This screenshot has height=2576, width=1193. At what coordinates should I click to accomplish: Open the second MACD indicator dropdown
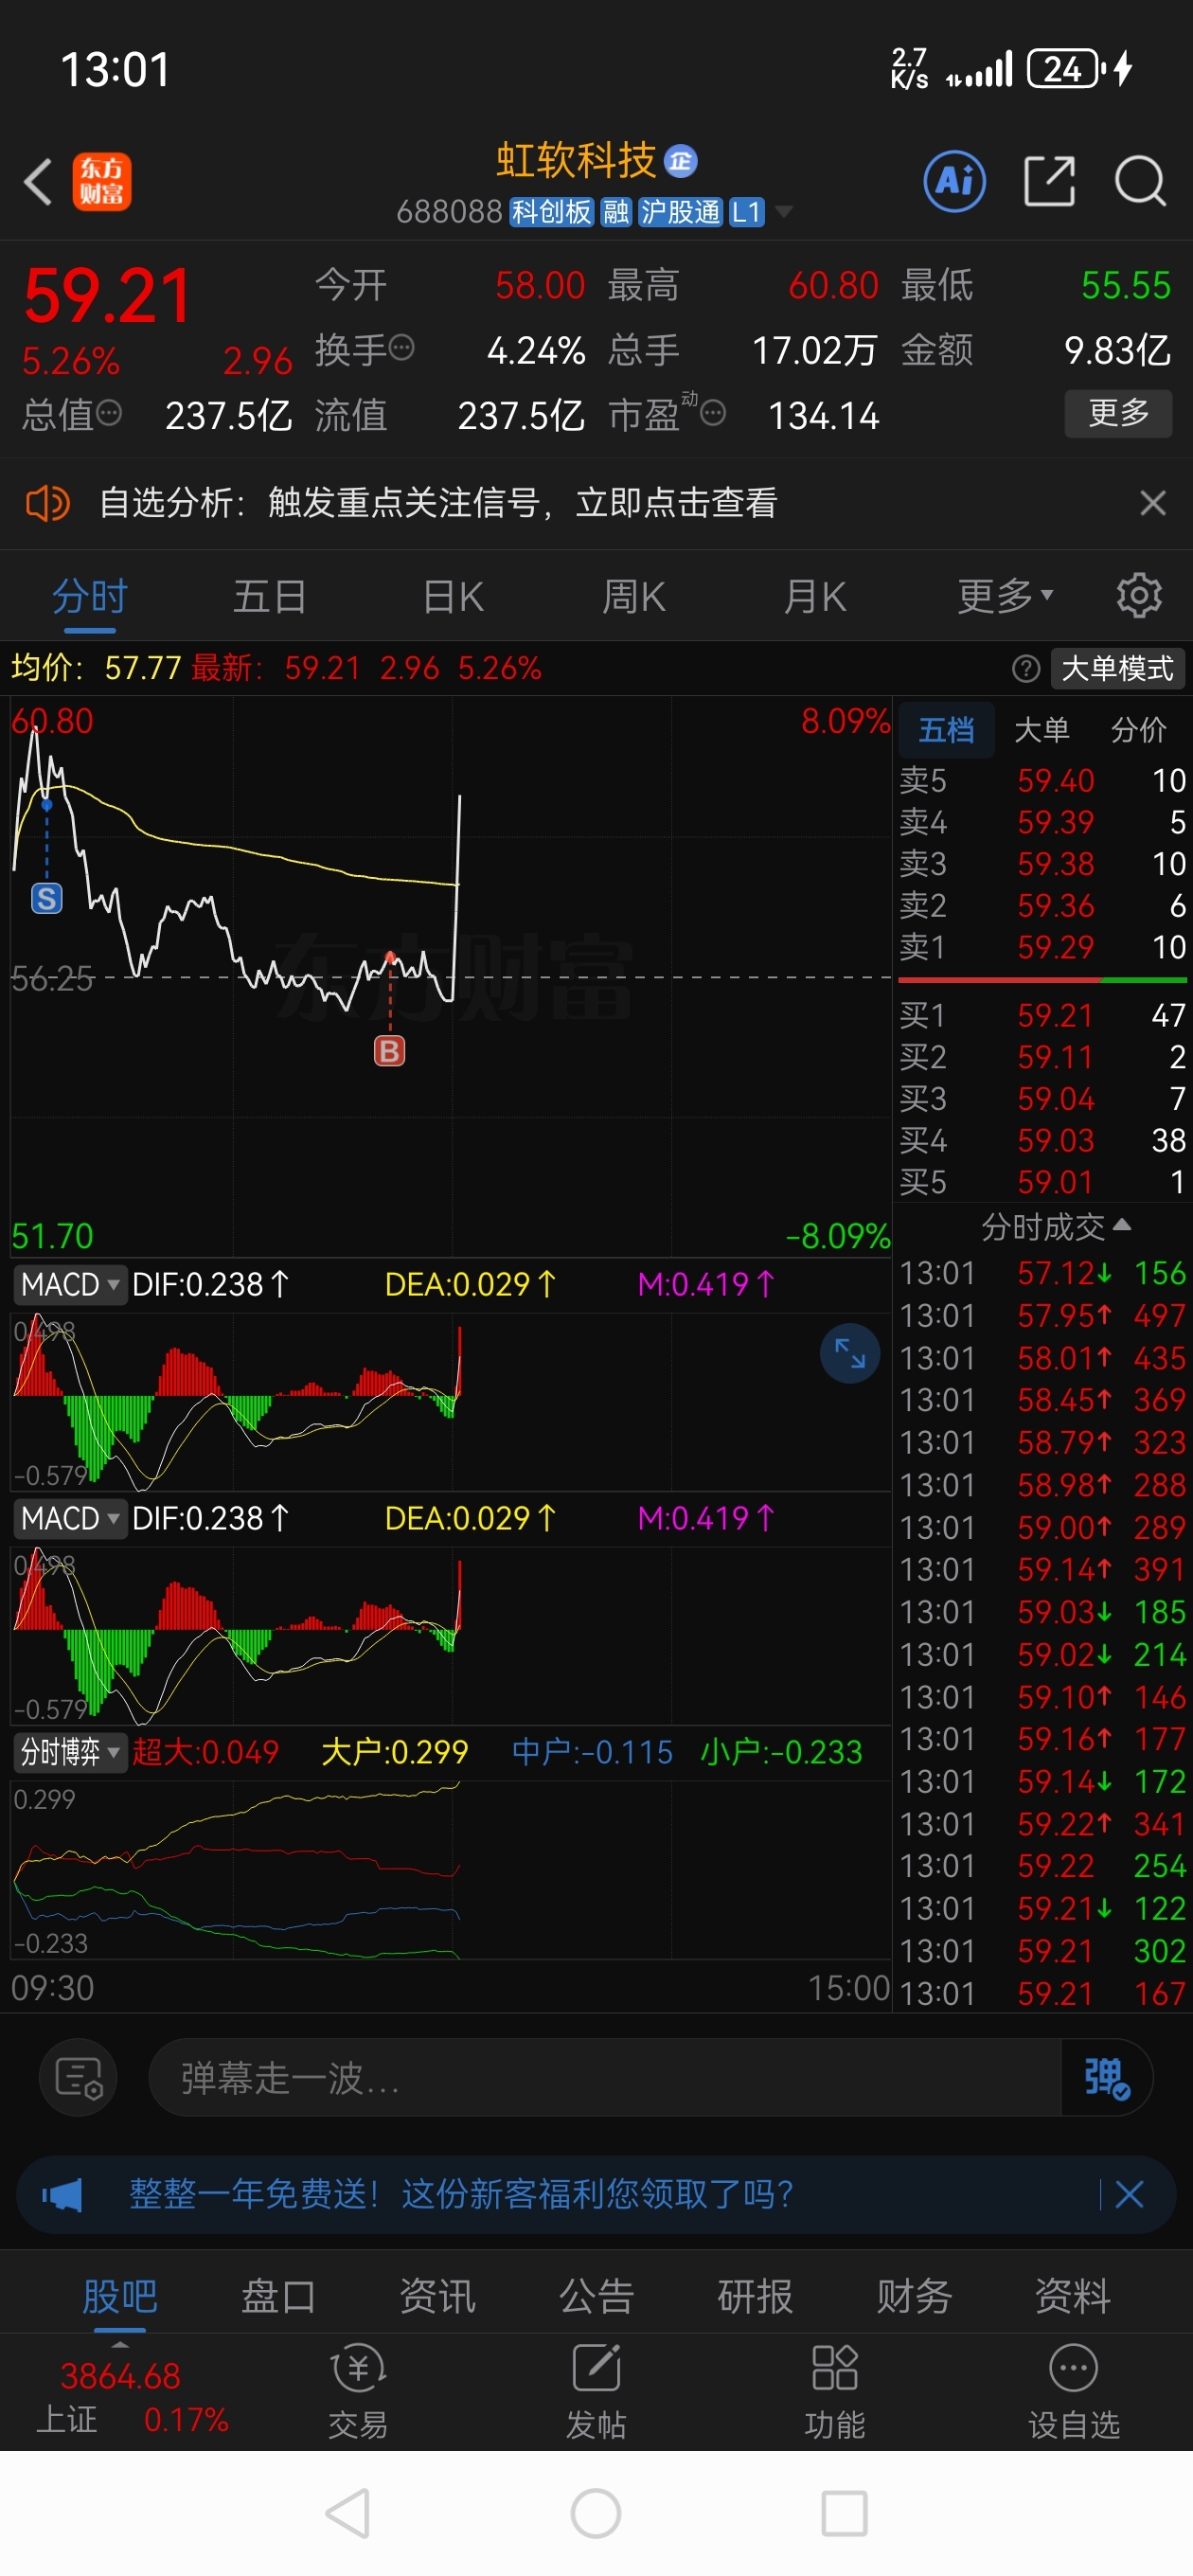pyautogui.click(x=69, y=1518)
